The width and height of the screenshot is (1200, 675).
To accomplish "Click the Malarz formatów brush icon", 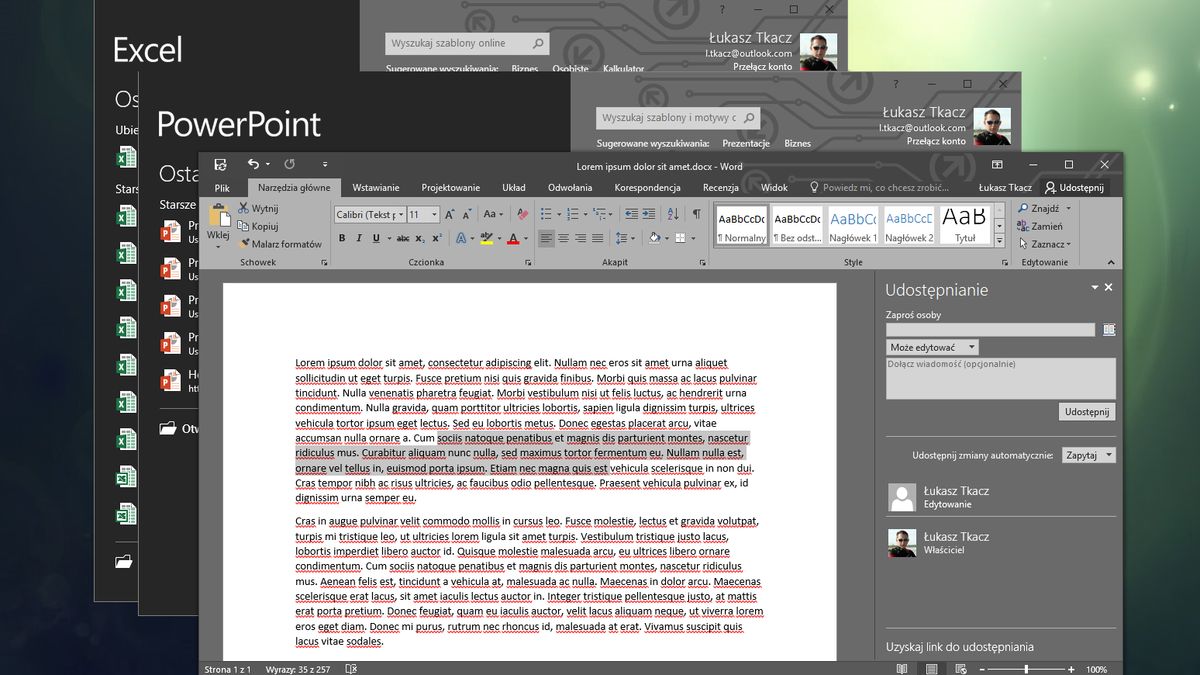I will [243, 244].
